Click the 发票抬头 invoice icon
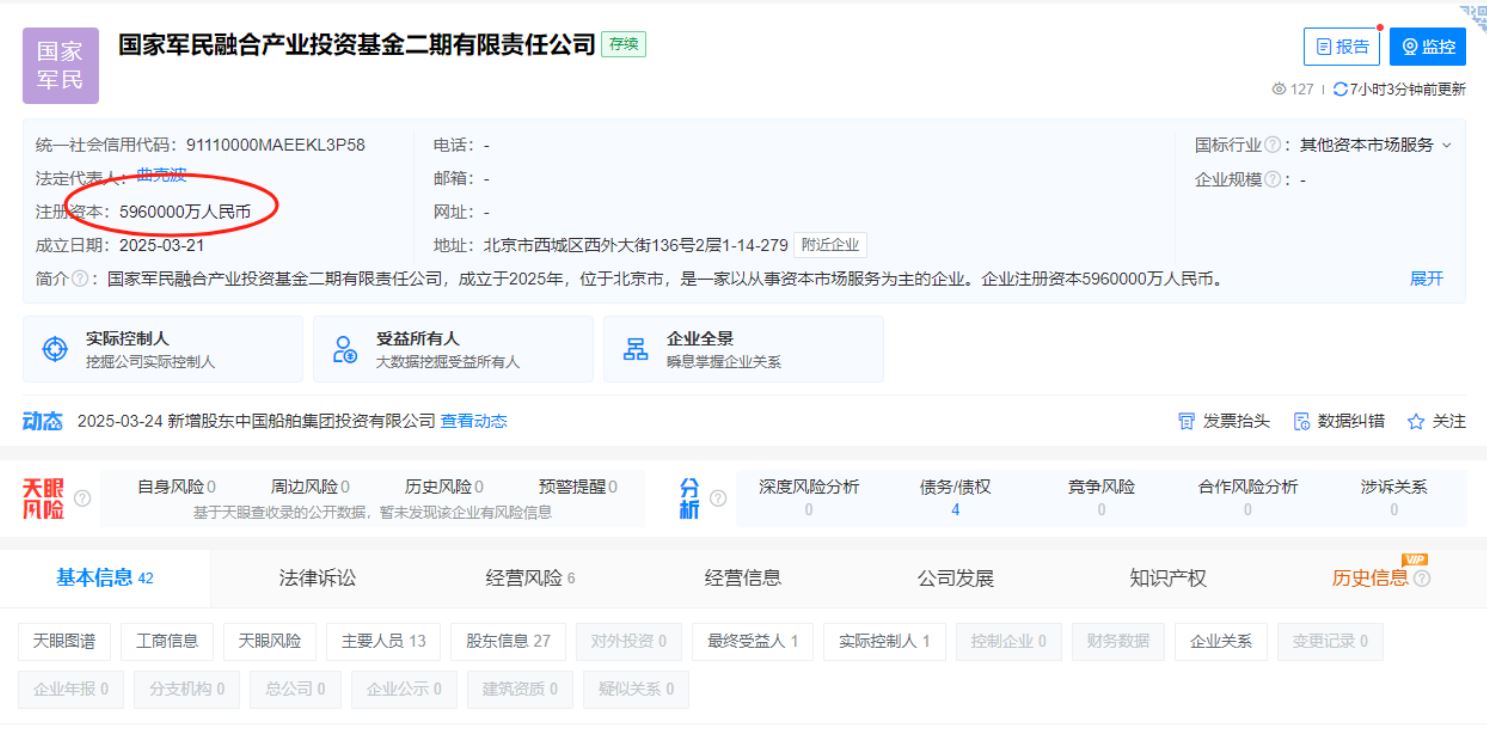 pyautogui.click(x=1186, y=422)
